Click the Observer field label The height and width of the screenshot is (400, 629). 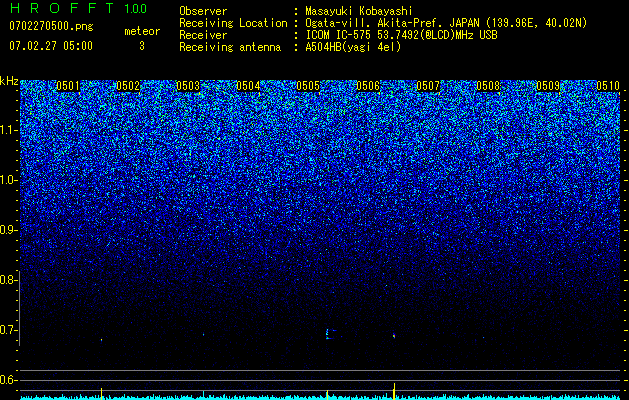[x=203, y=11]
